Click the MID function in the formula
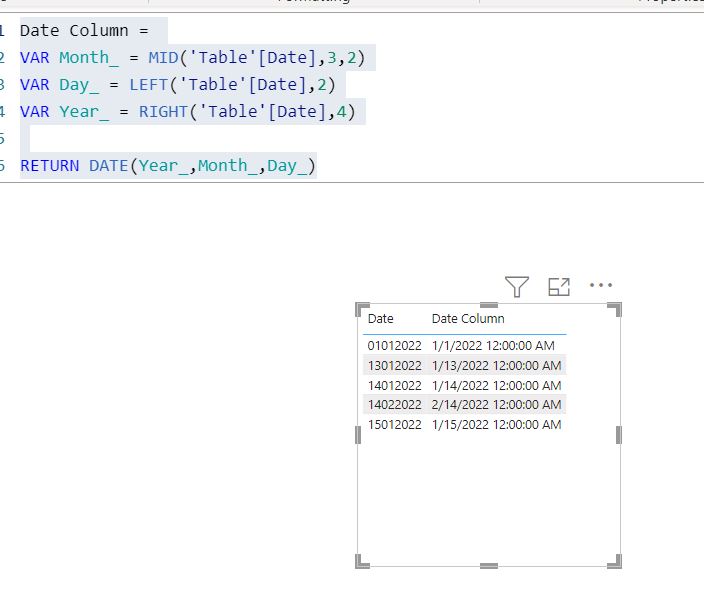 tap(163, 57)
